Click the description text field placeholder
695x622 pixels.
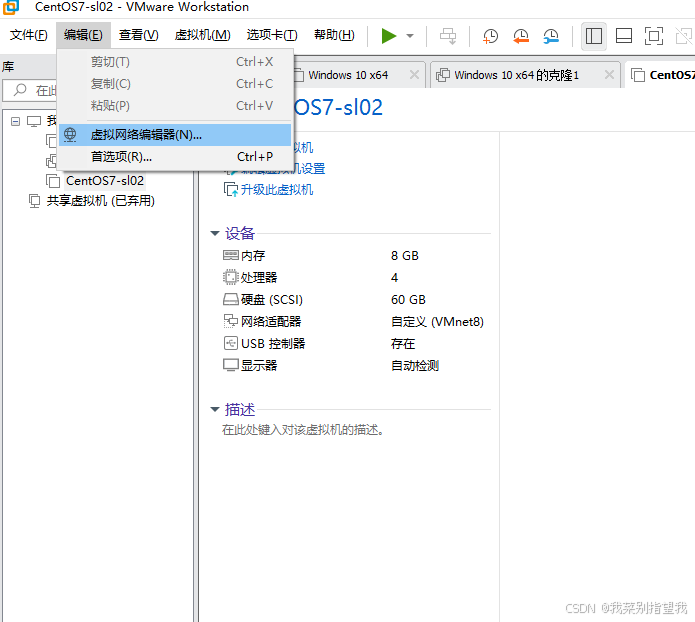point(303,430)
